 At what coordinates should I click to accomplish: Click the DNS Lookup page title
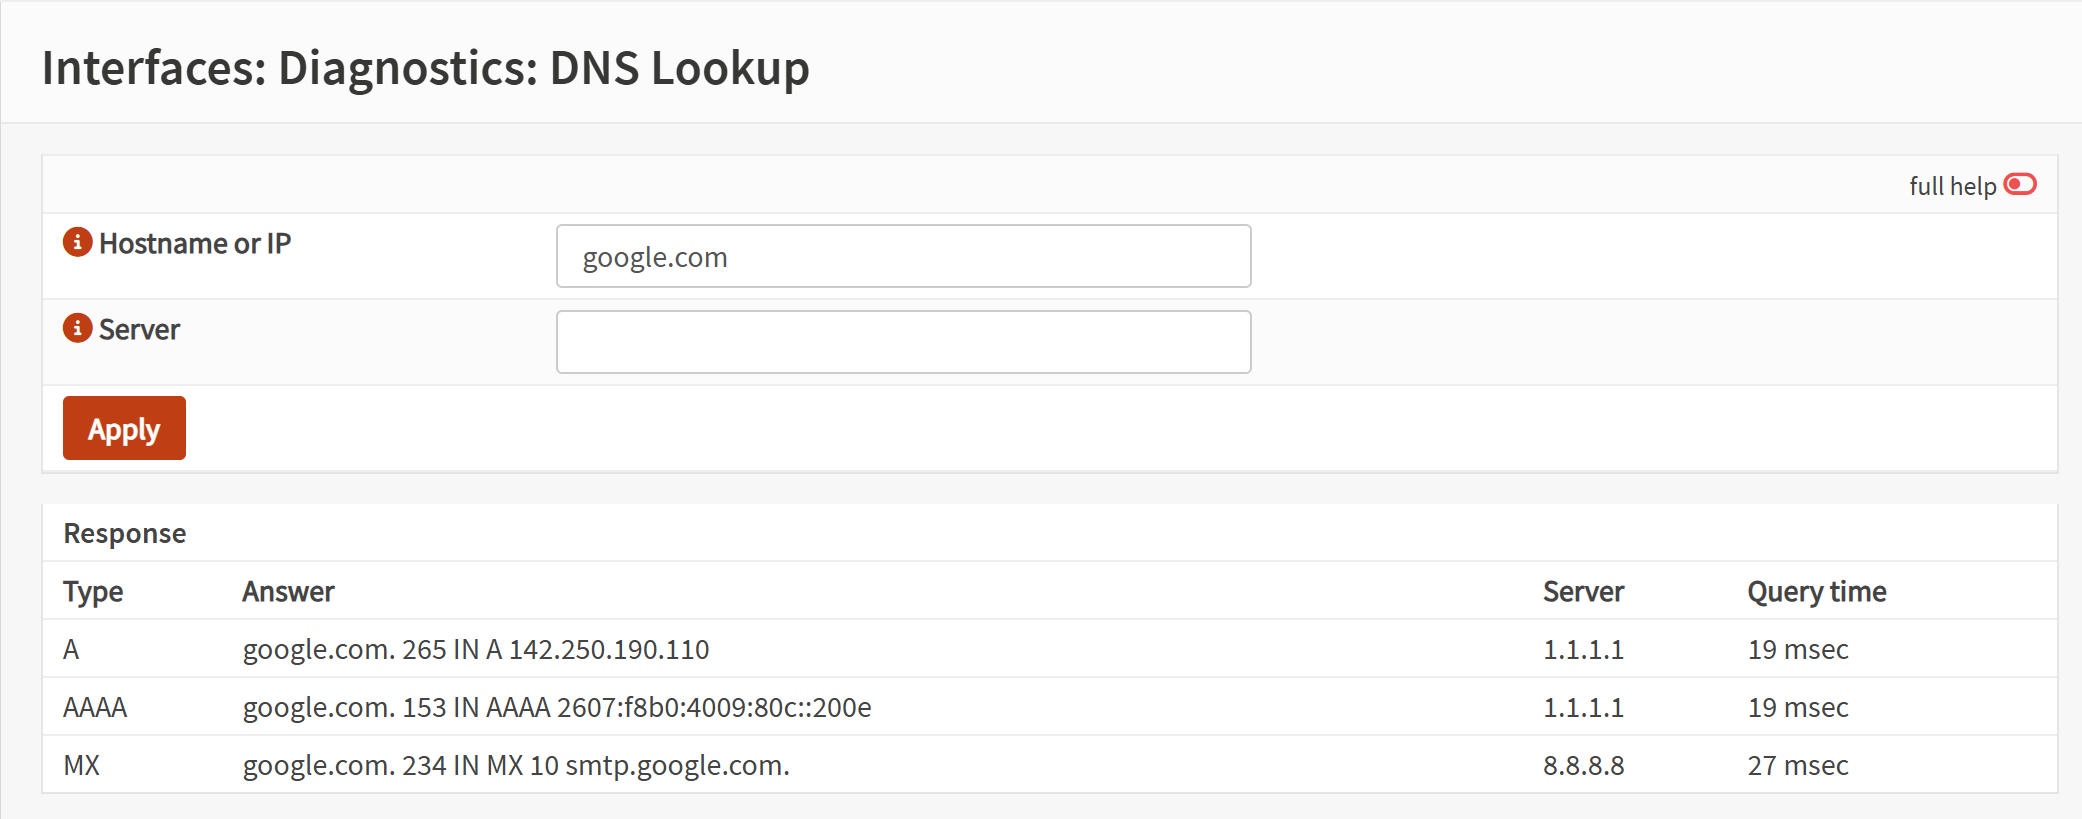426,69
